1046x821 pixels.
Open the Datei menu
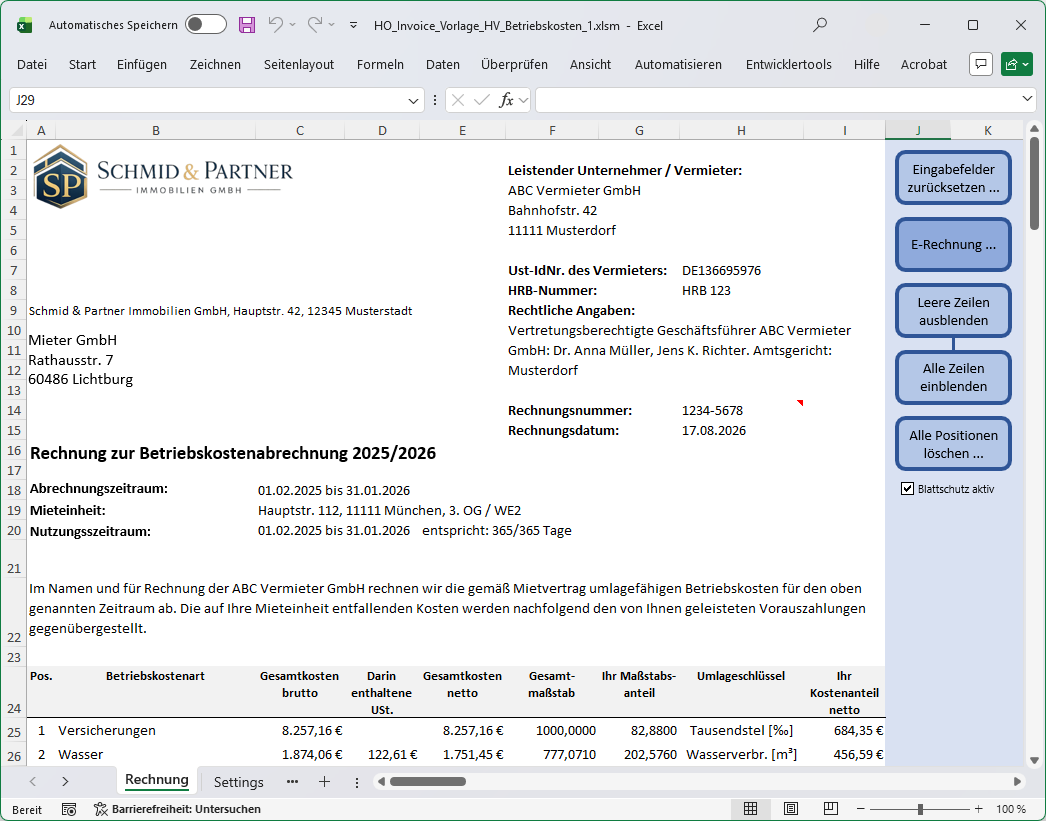coord(32,65)
